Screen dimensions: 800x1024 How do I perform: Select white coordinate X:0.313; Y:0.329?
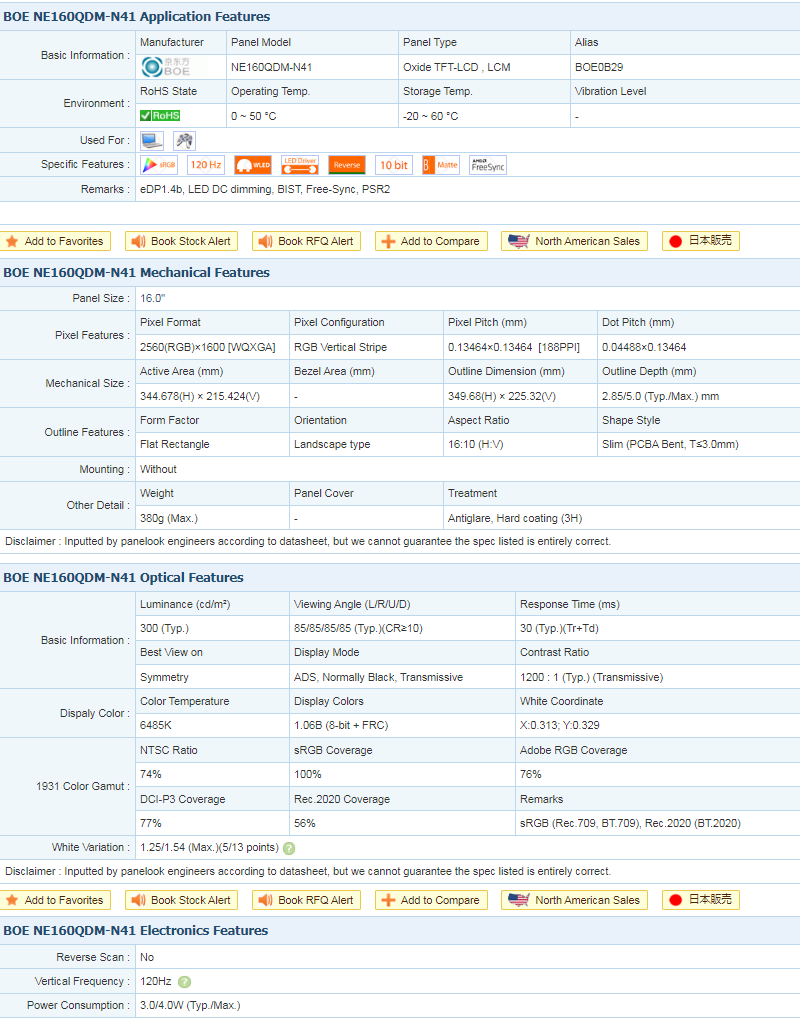click(560, 726)
